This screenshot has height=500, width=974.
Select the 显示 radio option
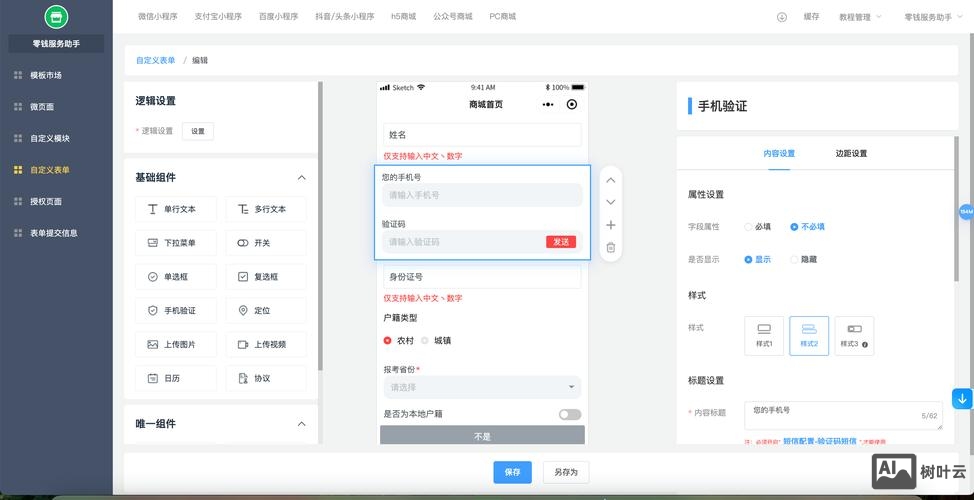tap(757, 260)
